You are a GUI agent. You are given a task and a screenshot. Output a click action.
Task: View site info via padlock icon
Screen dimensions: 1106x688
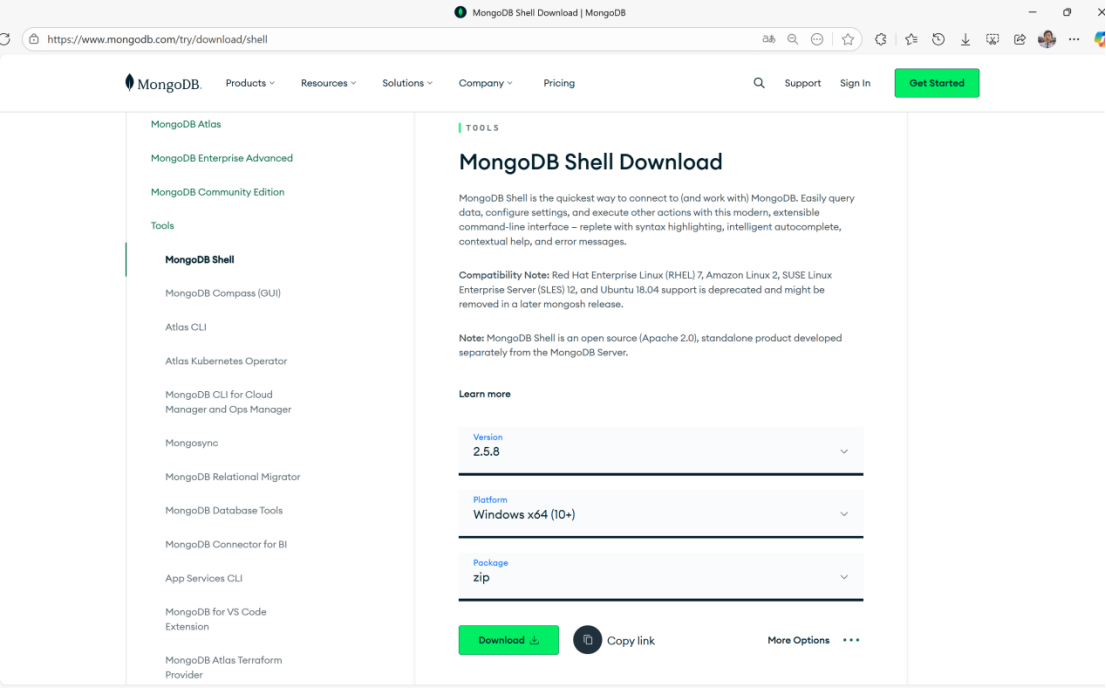[x=34, y=40]
